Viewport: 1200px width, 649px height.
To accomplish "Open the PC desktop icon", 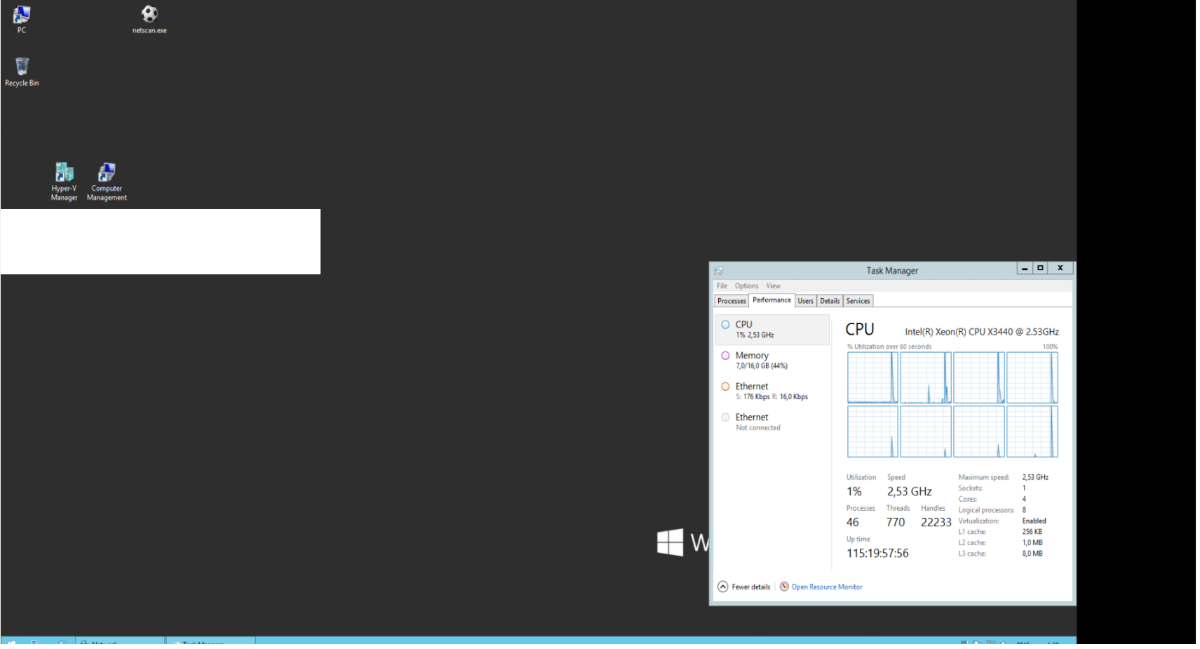I will tap(21, 16).
